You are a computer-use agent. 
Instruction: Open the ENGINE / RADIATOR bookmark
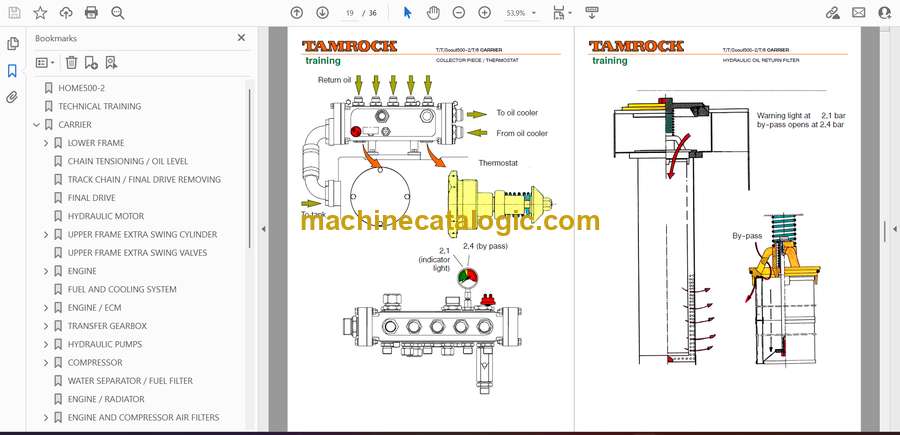click(106, 399)
